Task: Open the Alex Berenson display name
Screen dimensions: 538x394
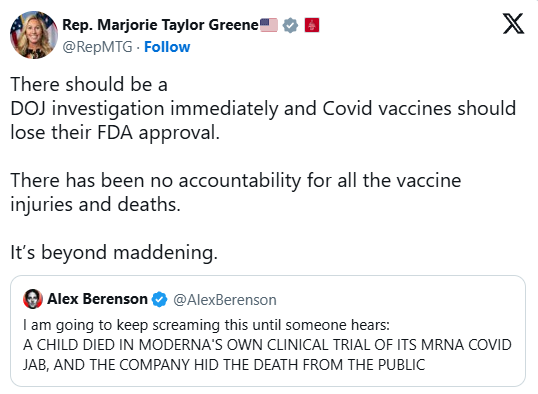Action: point(97,299)
